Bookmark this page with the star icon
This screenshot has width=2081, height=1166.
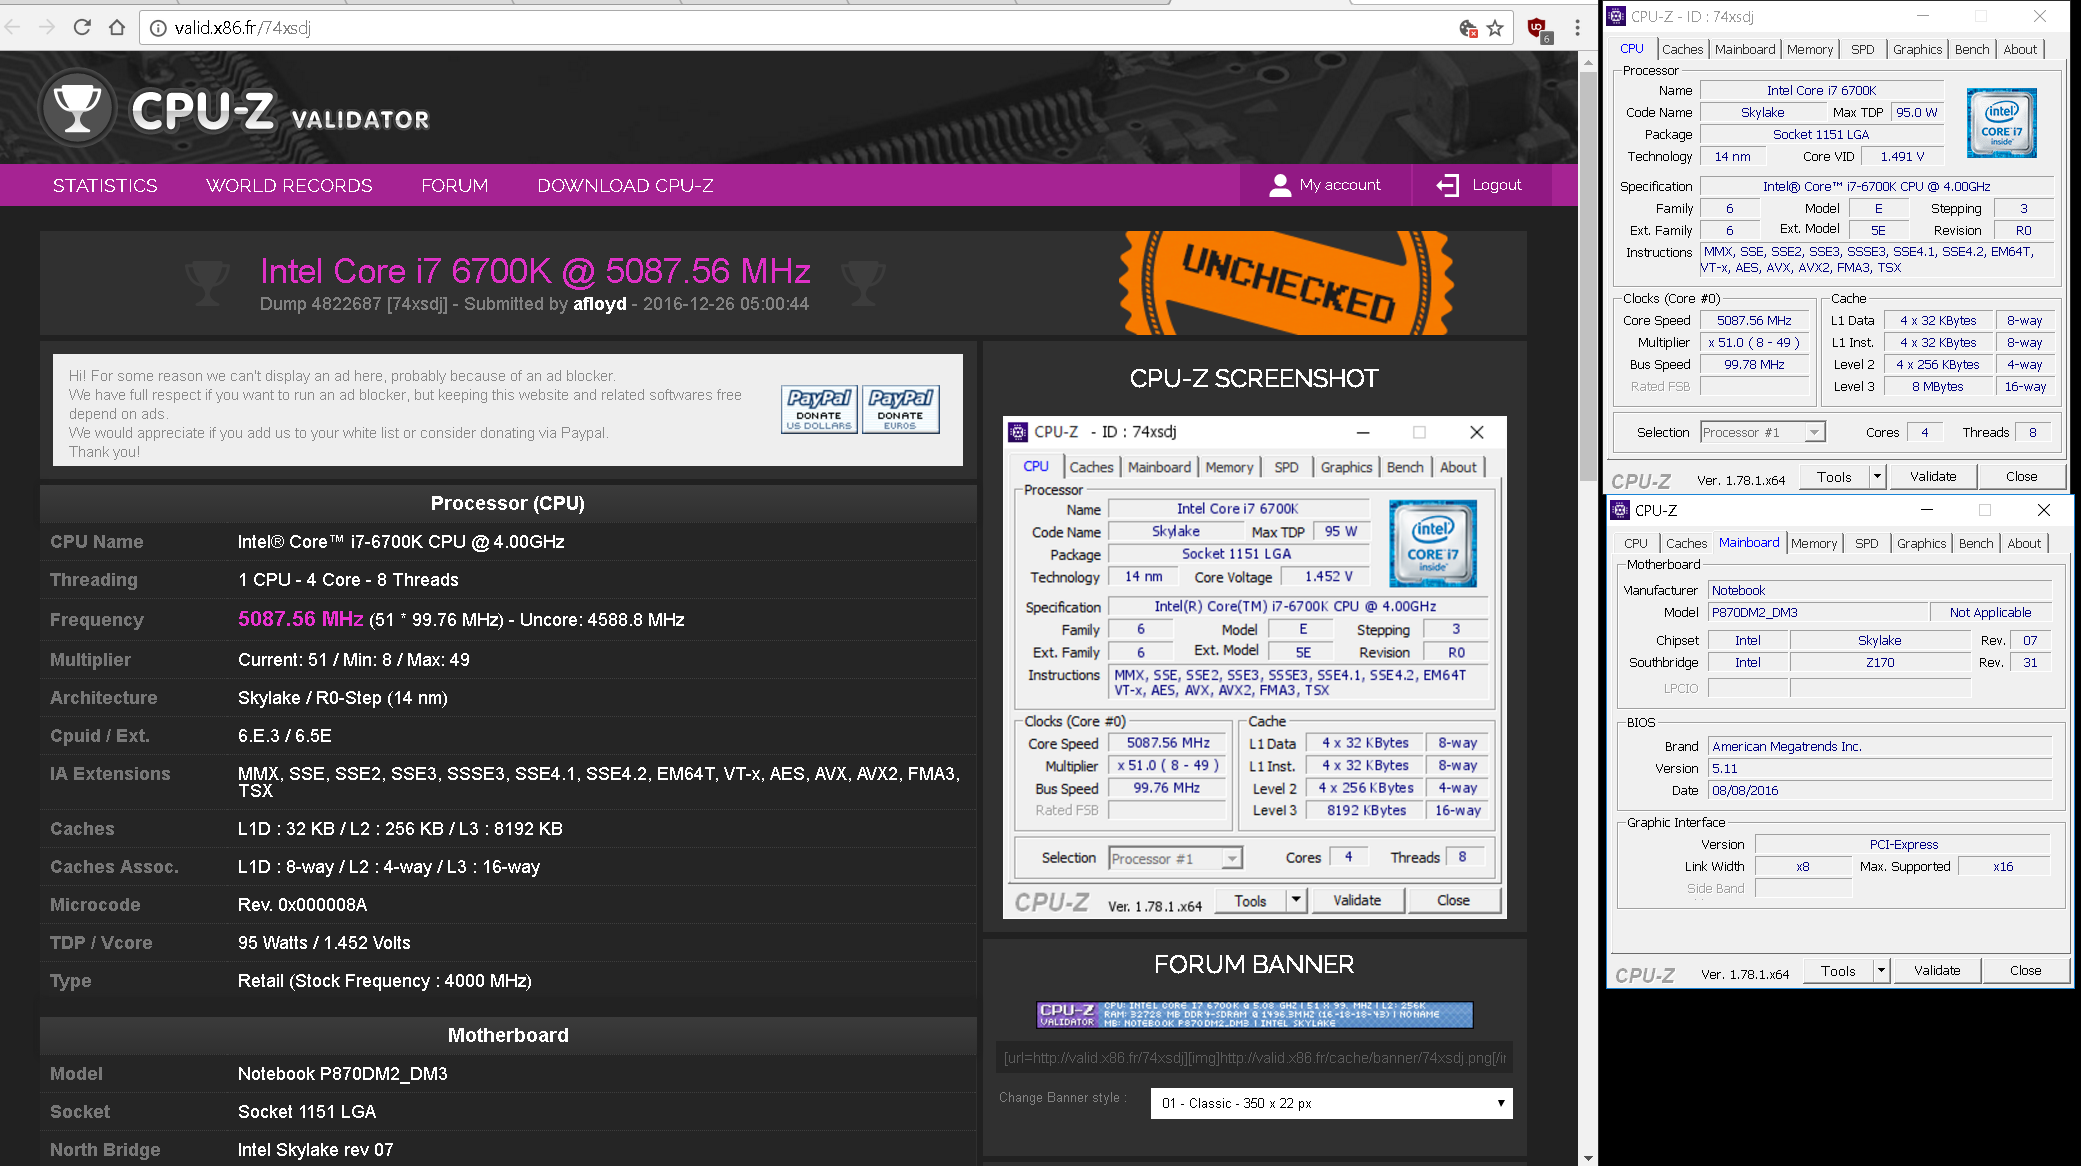(1495, 28)
